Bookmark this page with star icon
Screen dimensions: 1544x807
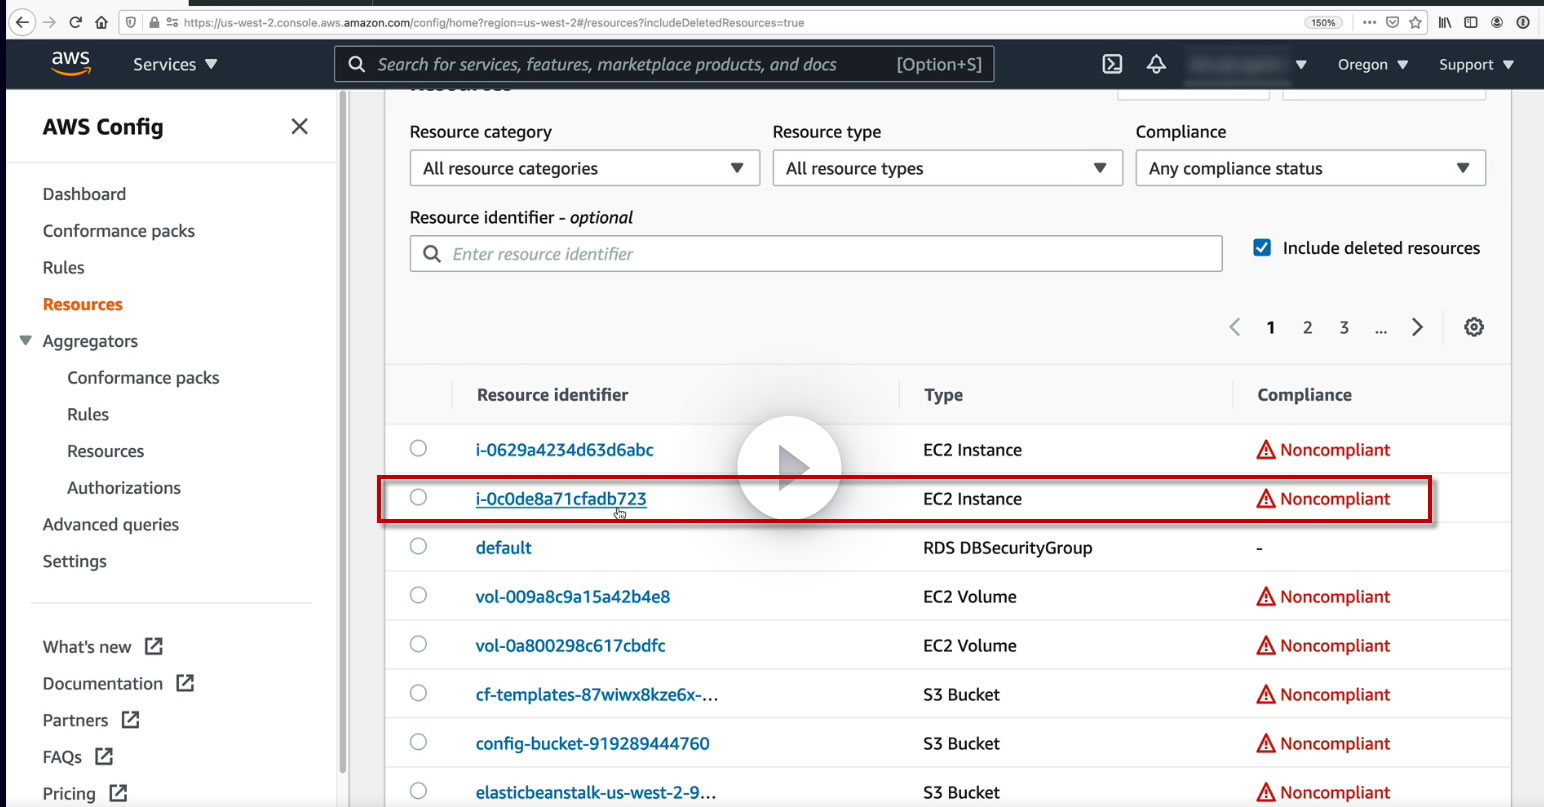tap(1415, 22)
